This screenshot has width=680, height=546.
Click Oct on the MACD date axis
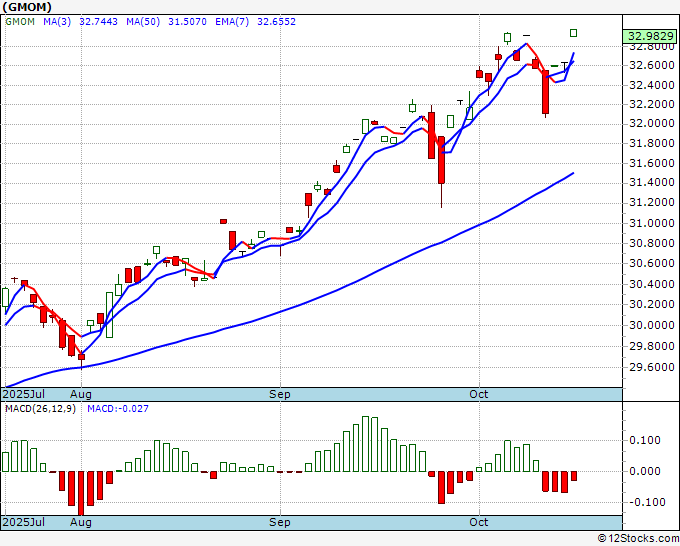479,522
